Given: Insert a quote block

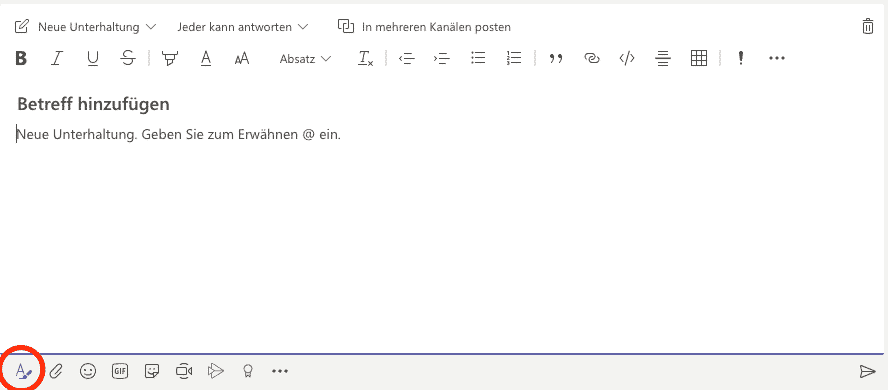Looking at the screenshot, I should (x=556, y=58).
